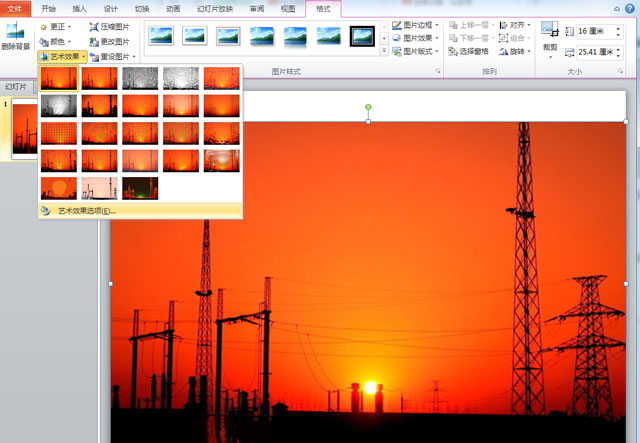Apply the Cutout effect with large sun
This screenshot has height=443, width=640.
[x=59, y=188]
